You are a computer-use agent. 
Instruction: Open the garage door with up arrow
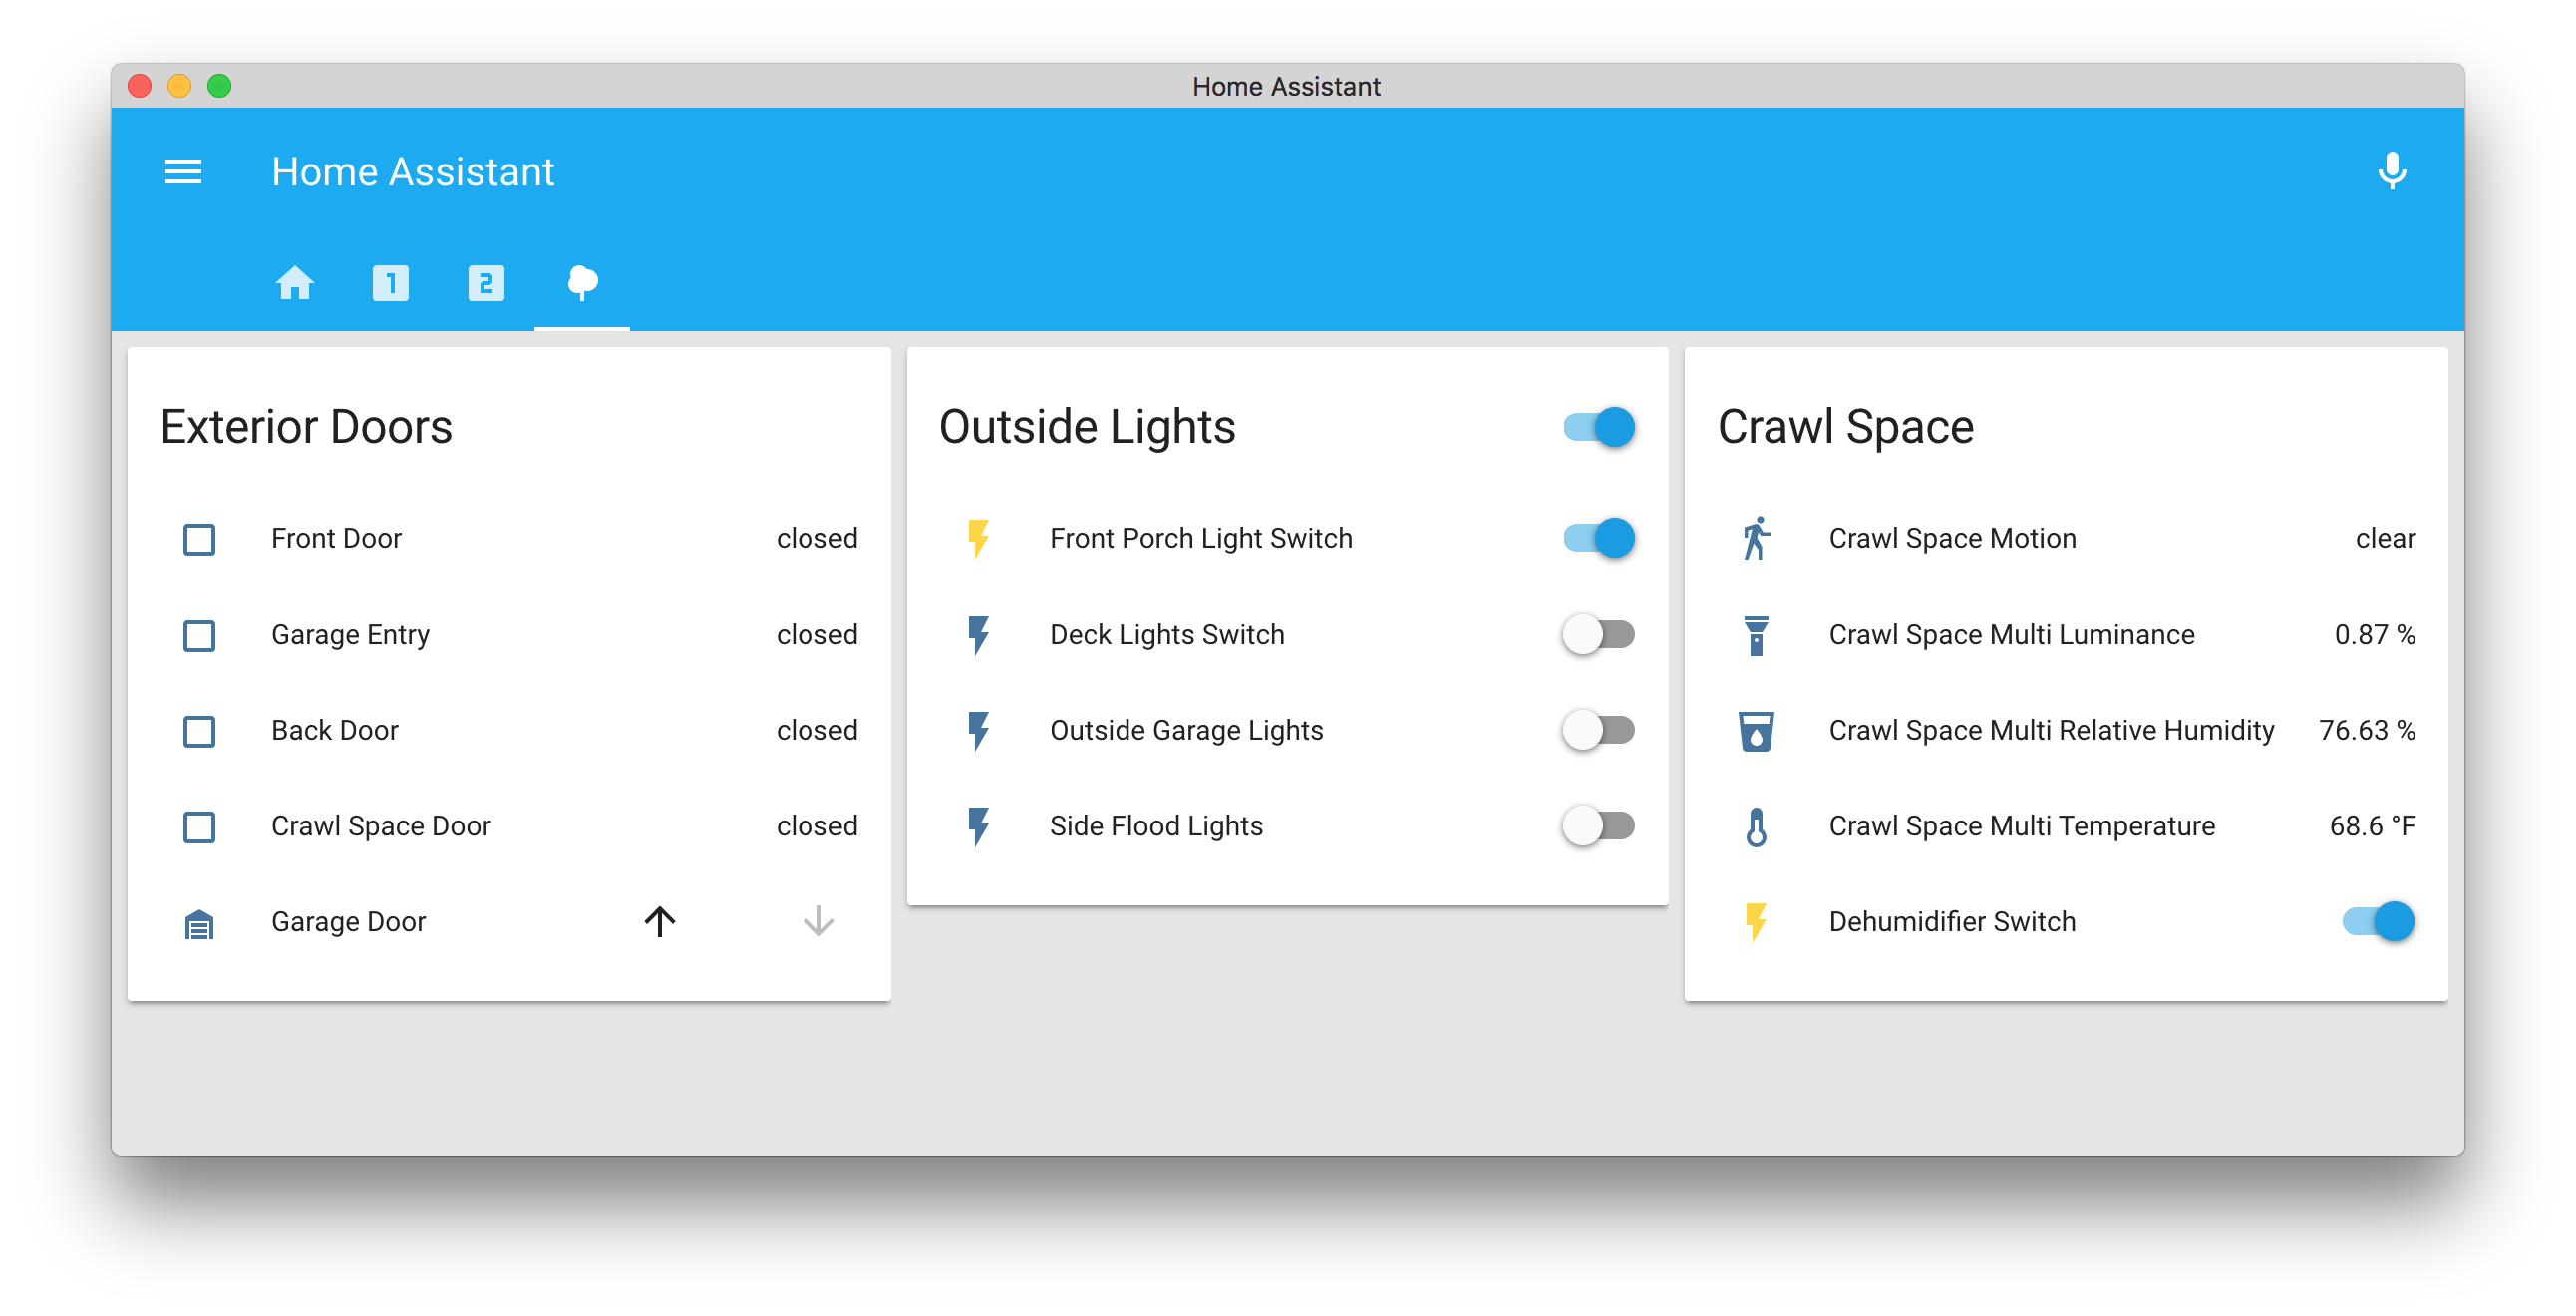659,921
